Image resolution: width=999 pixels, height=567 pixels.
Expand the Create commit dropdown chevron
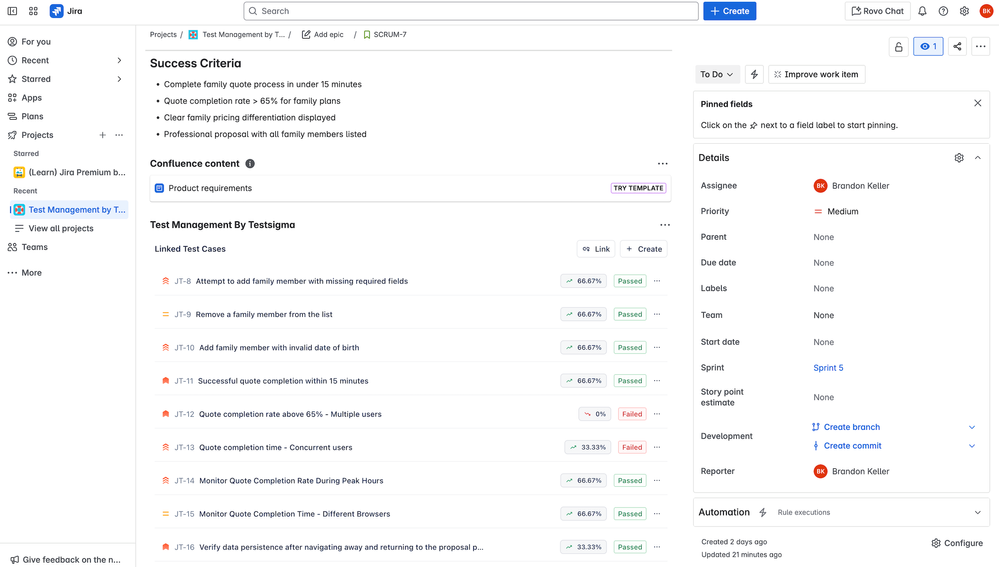972,446
